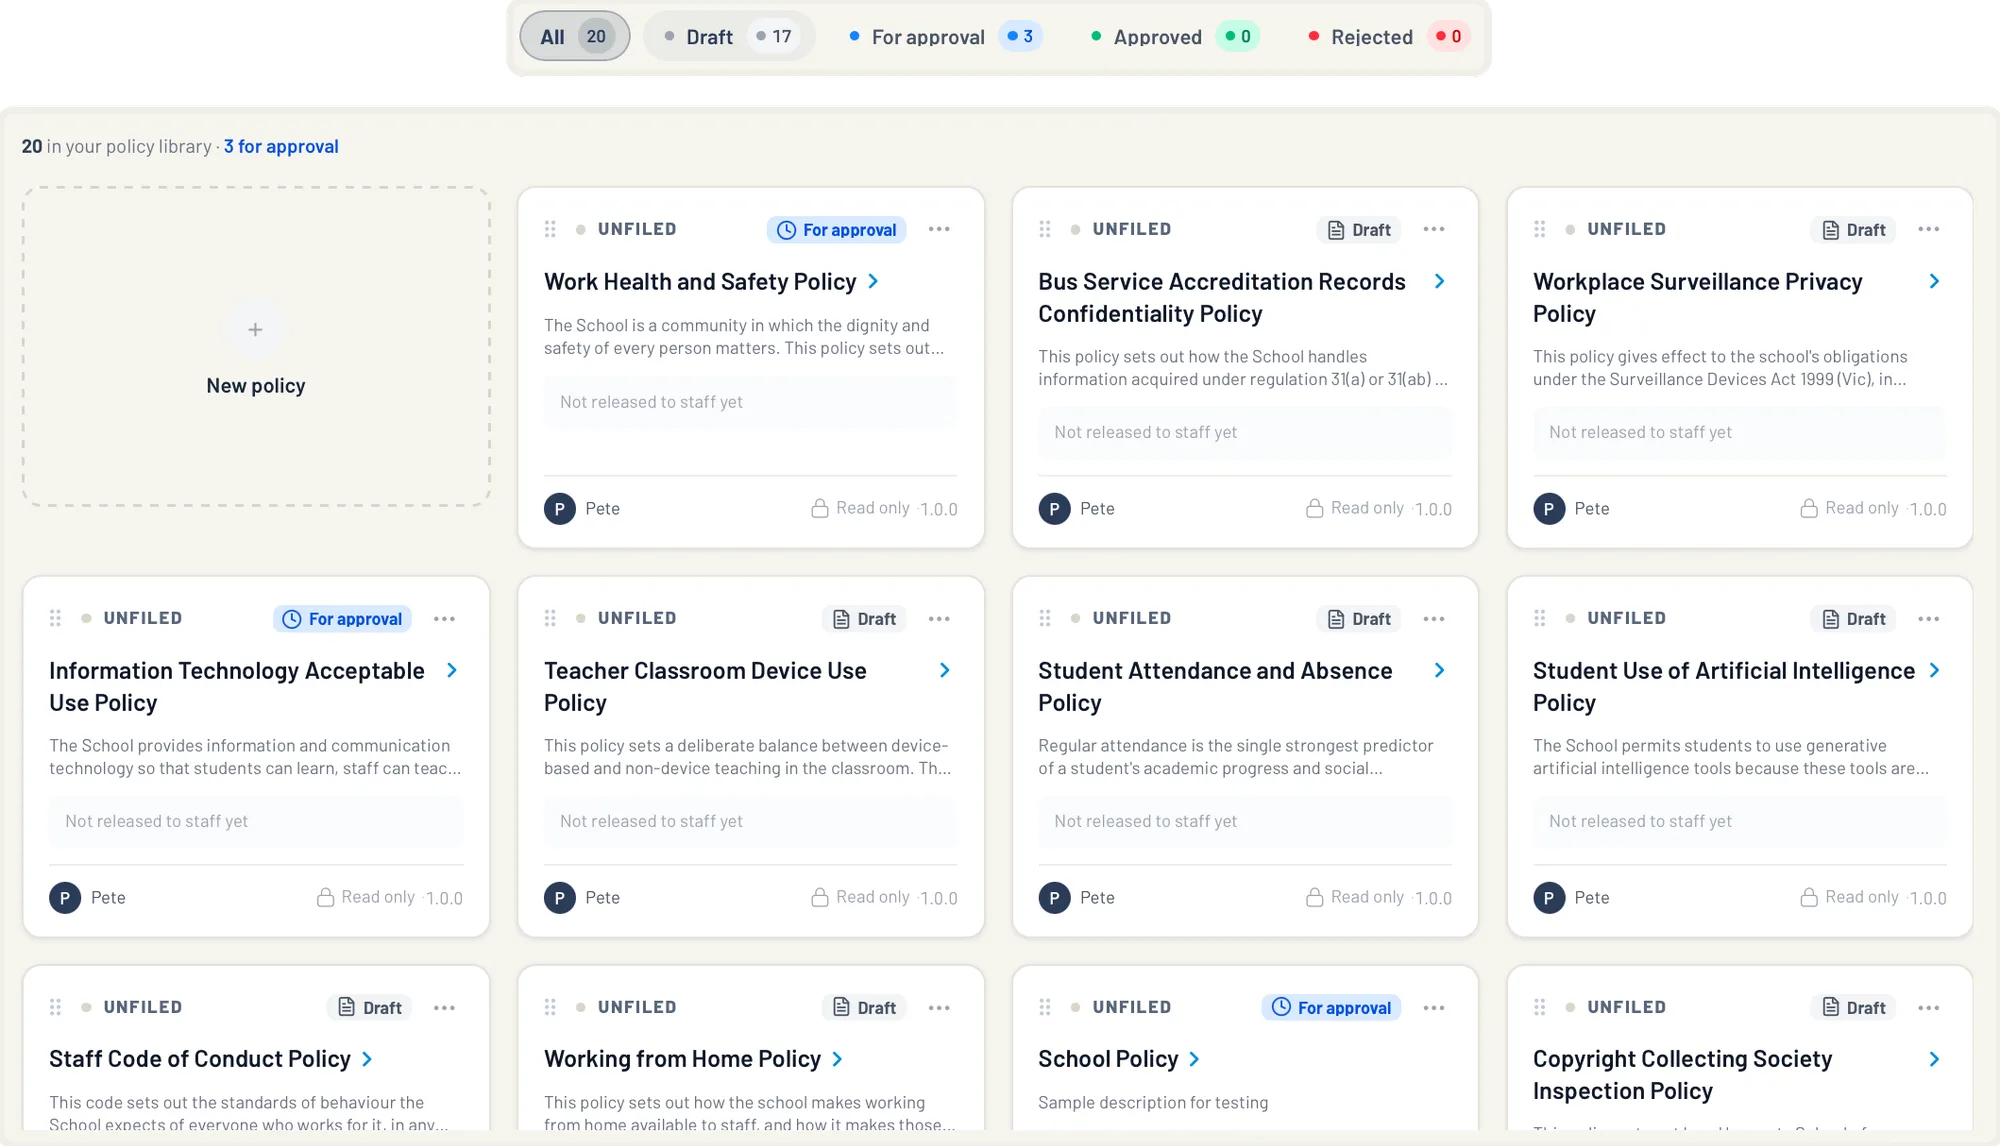Screen dimensions: 2000x1146
Task: Grab the drag handle on Work Health and Safety card
Action: (550, 229)
